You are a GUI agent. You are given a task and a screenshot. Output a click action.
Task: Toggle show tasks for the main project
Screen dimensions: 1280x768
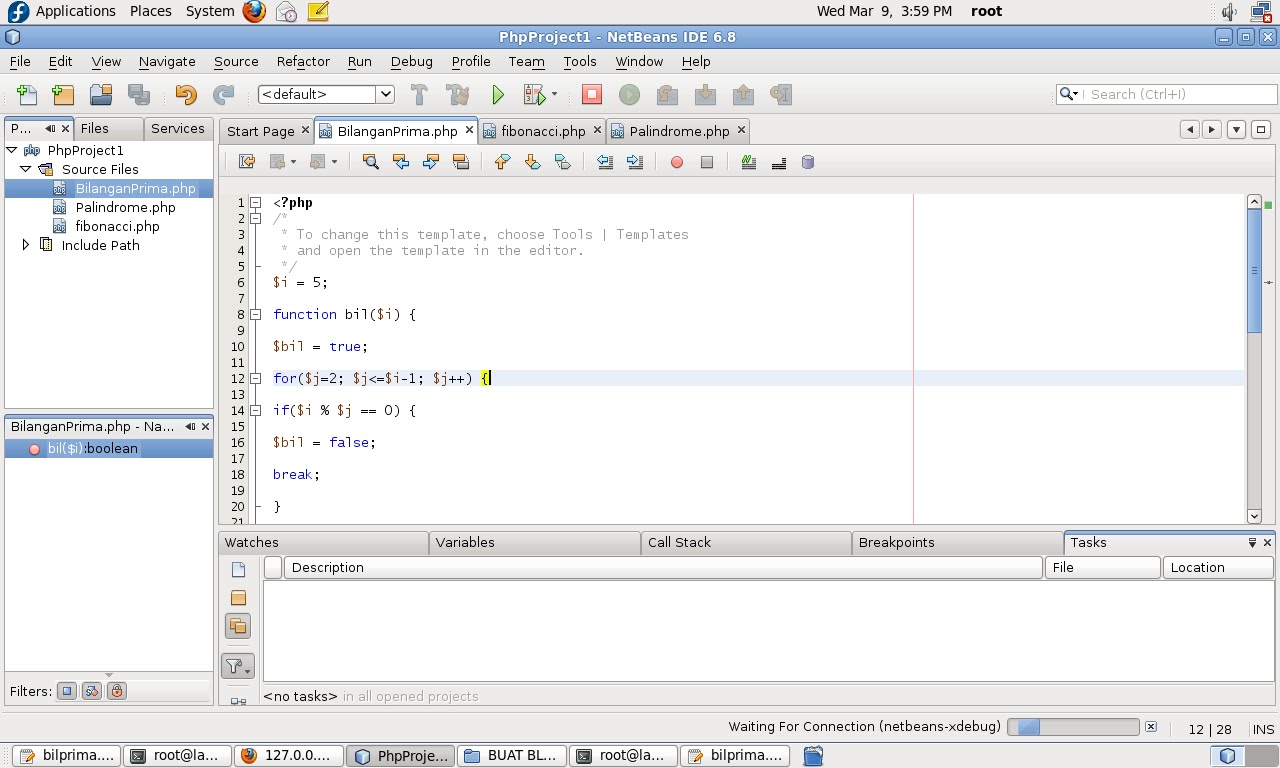click(238, 598)
